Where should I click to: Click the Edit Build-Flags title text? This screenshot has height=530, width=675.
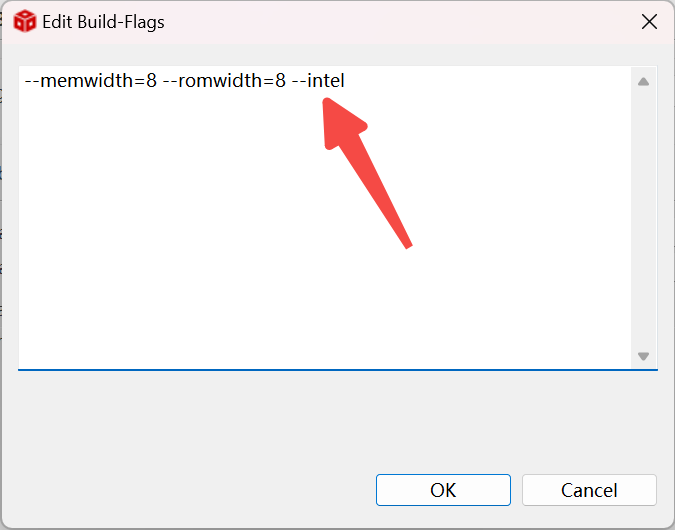(103, 22)
